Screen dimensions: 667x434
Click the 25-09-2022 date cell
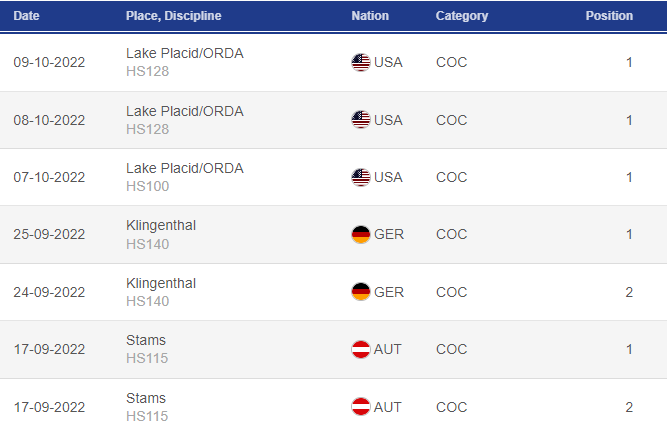point(49,234)
